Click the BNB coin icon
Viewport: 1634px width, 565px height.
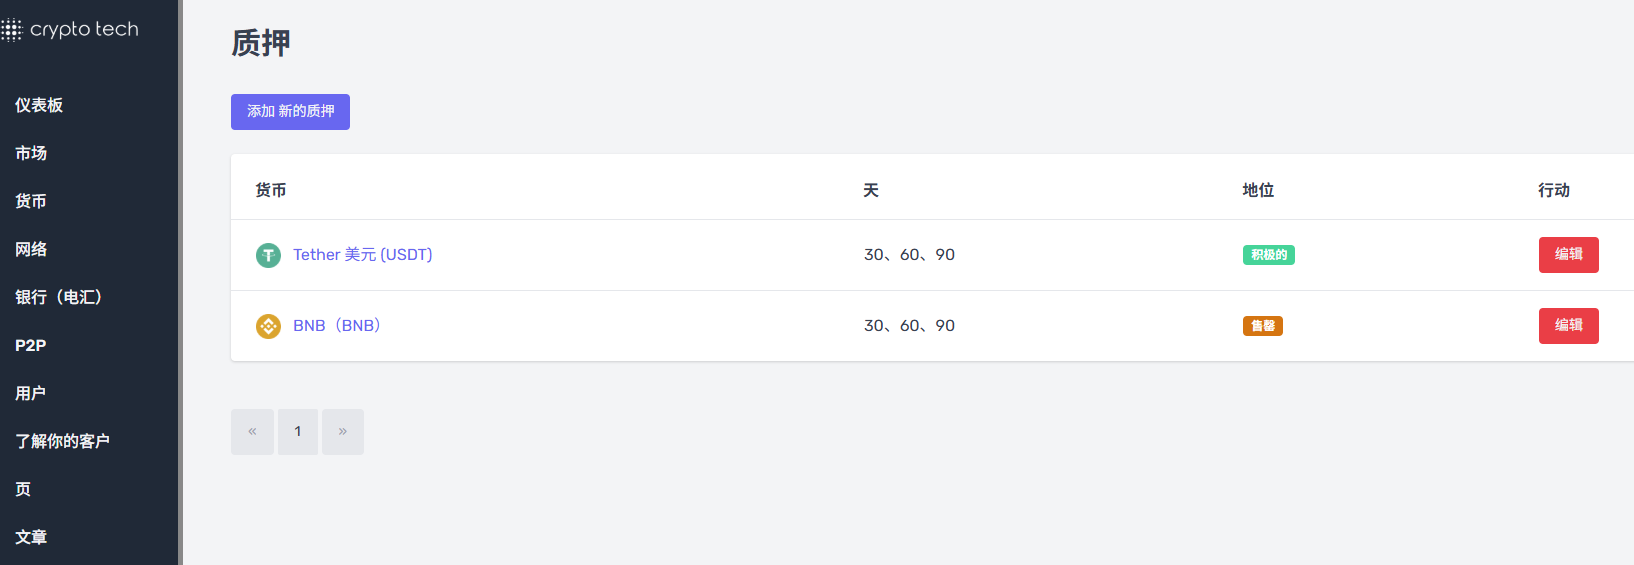click(x=268, y=326)
